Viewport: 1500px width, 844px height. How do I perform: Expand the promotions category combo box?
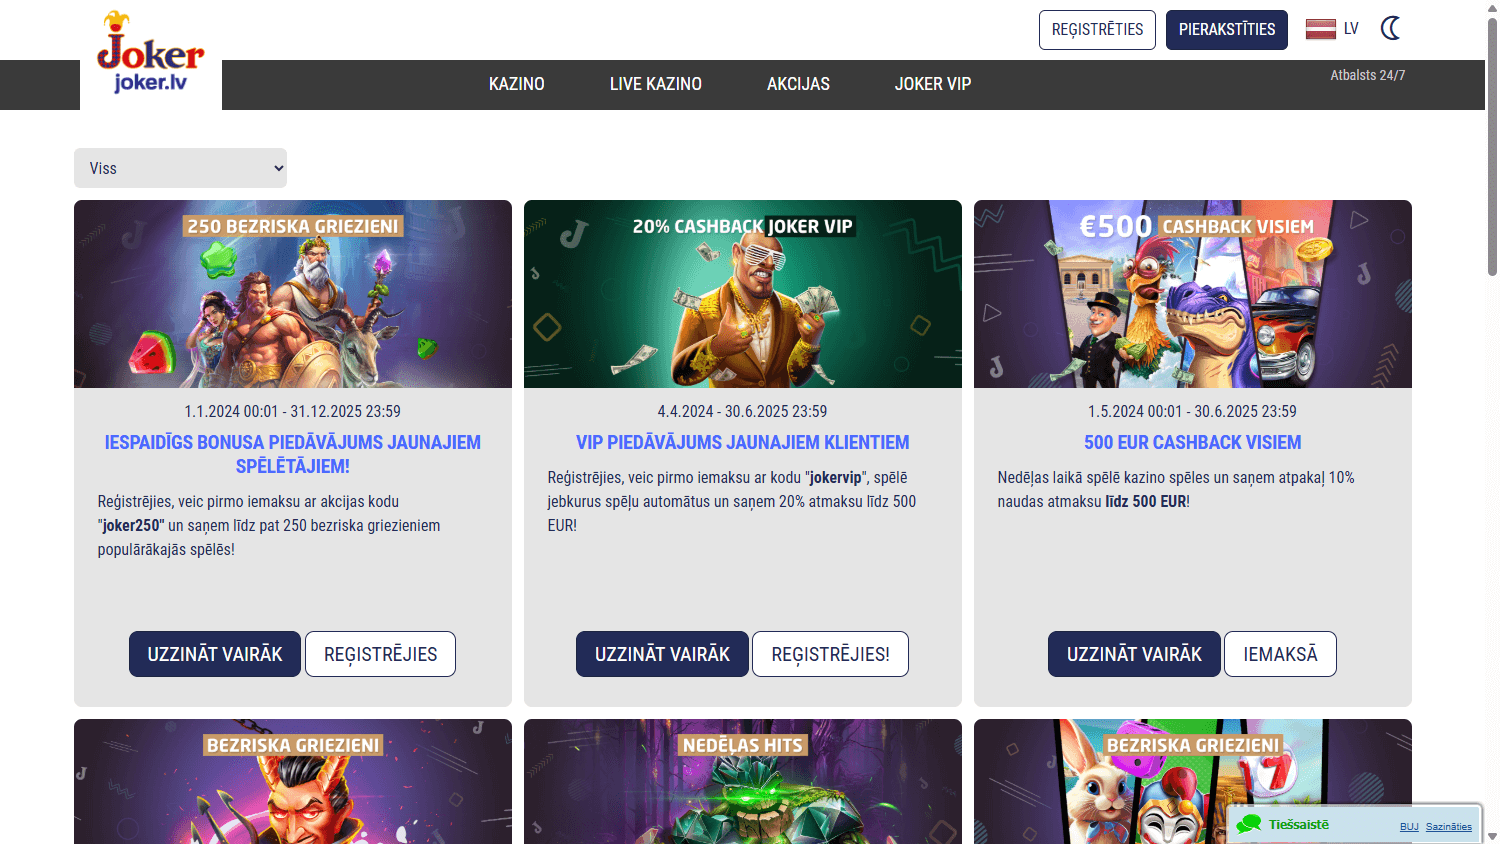click(180, 168)
